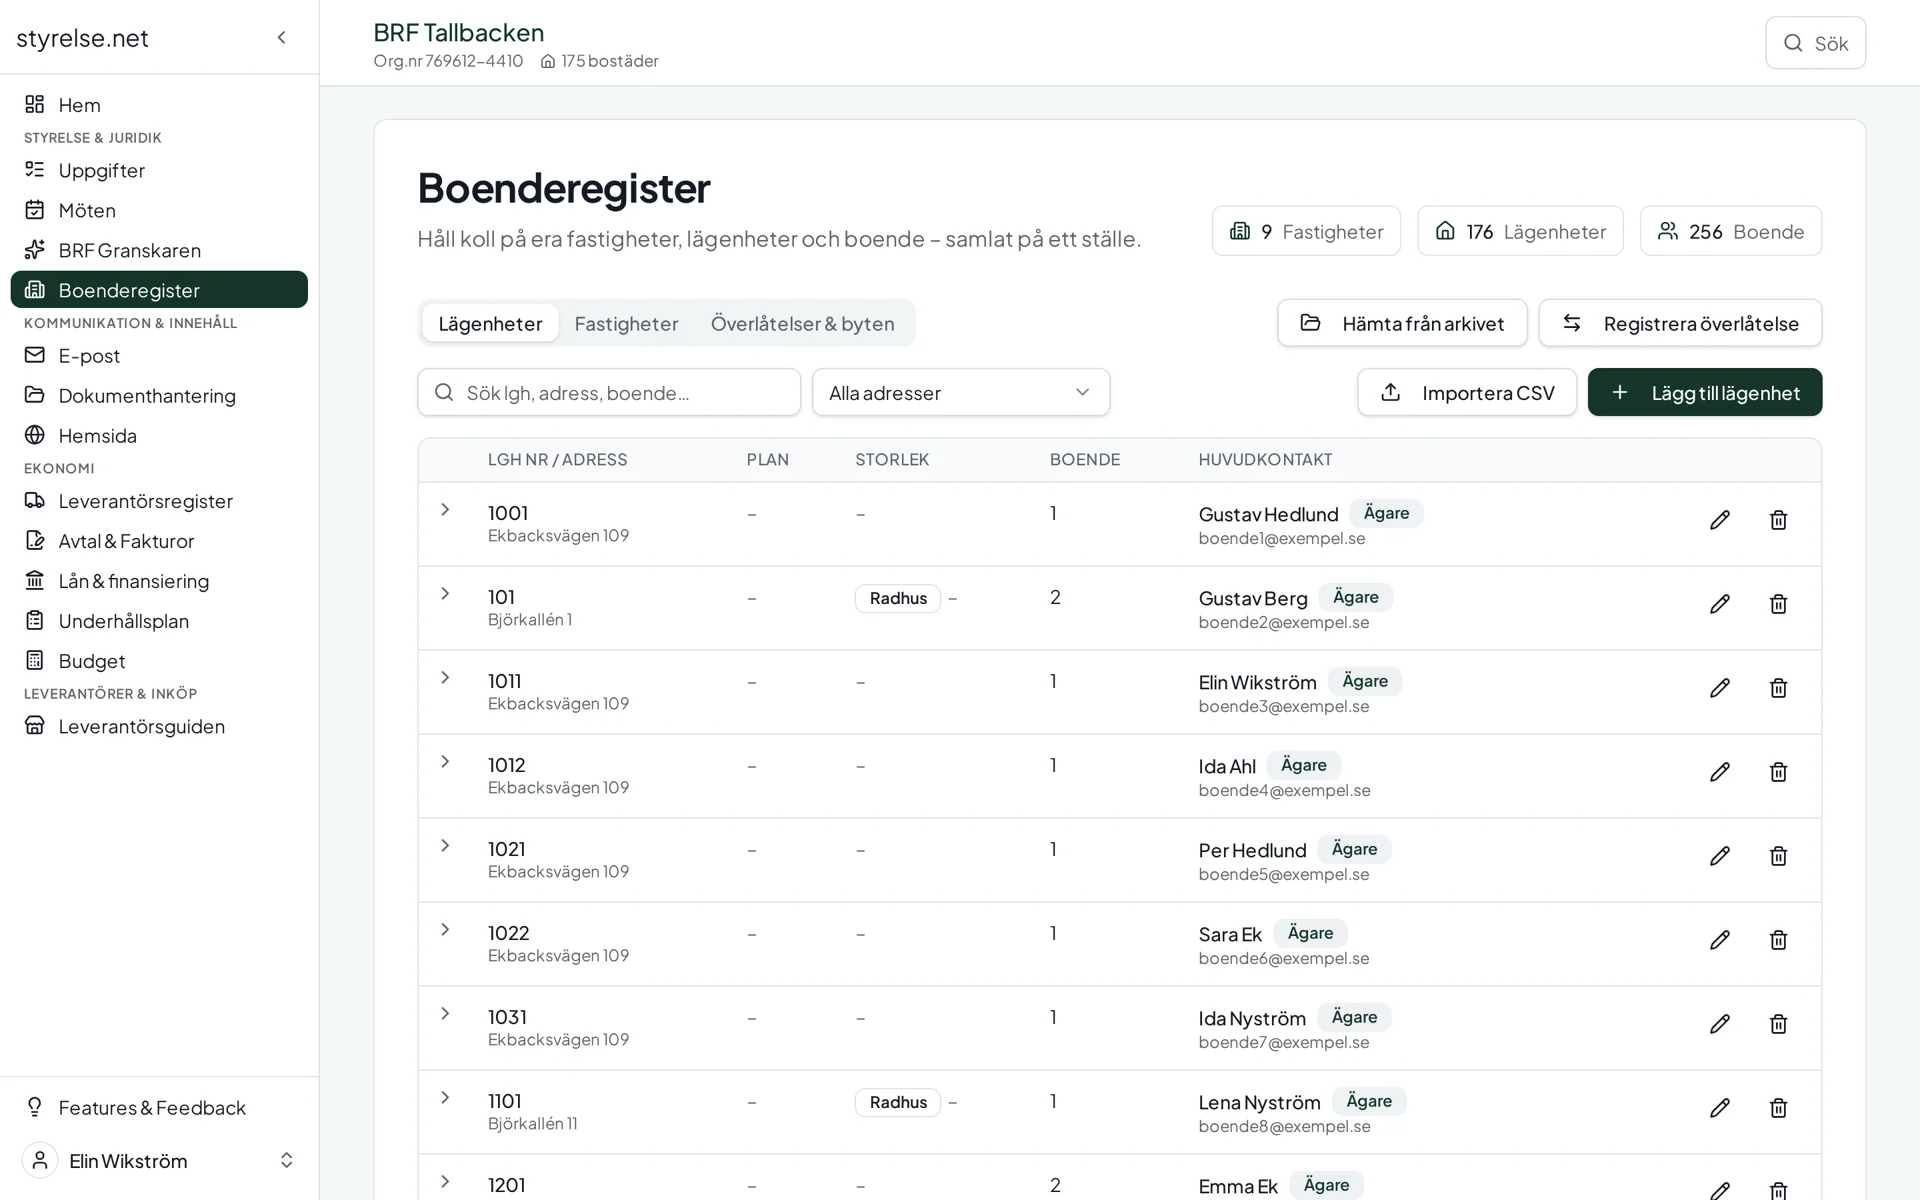Delete apartment 1101 Lena Nyström
This screenshot has width=1920, height=1200.
click(x=1778, y=1108)
